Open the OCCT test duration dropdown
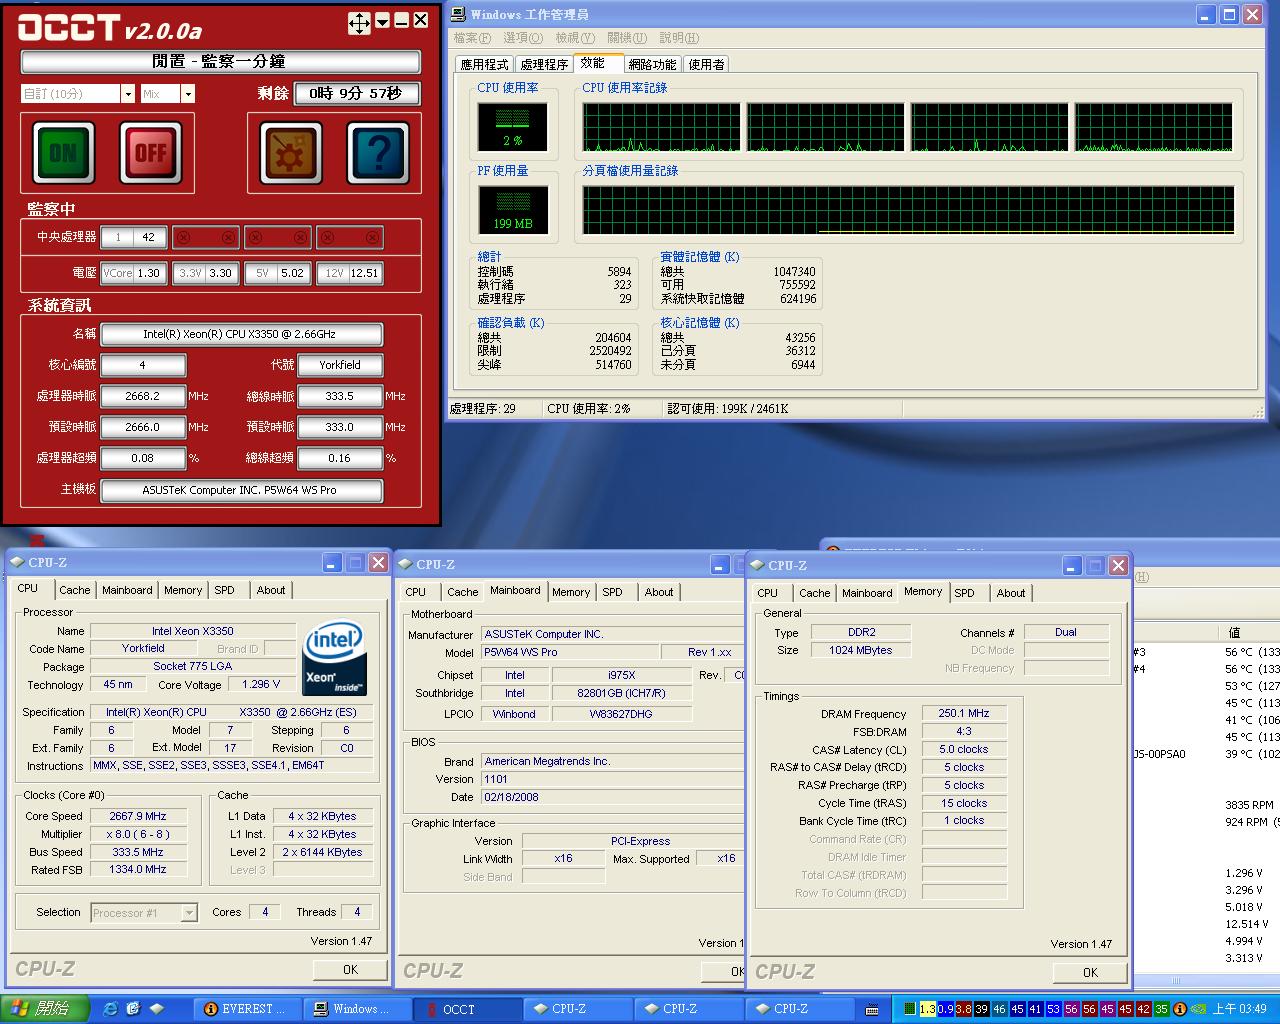 pos(127,94)
